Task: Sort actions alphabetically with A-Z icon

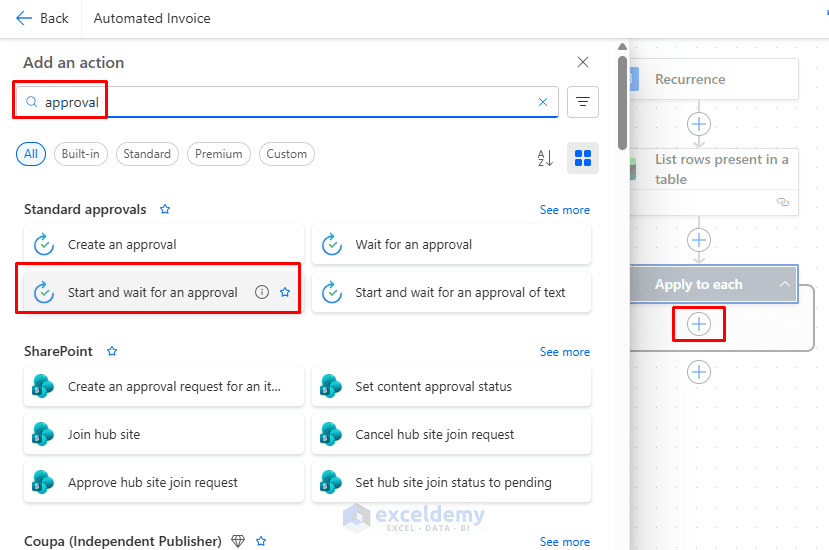Action: click(x=545, y=158)
